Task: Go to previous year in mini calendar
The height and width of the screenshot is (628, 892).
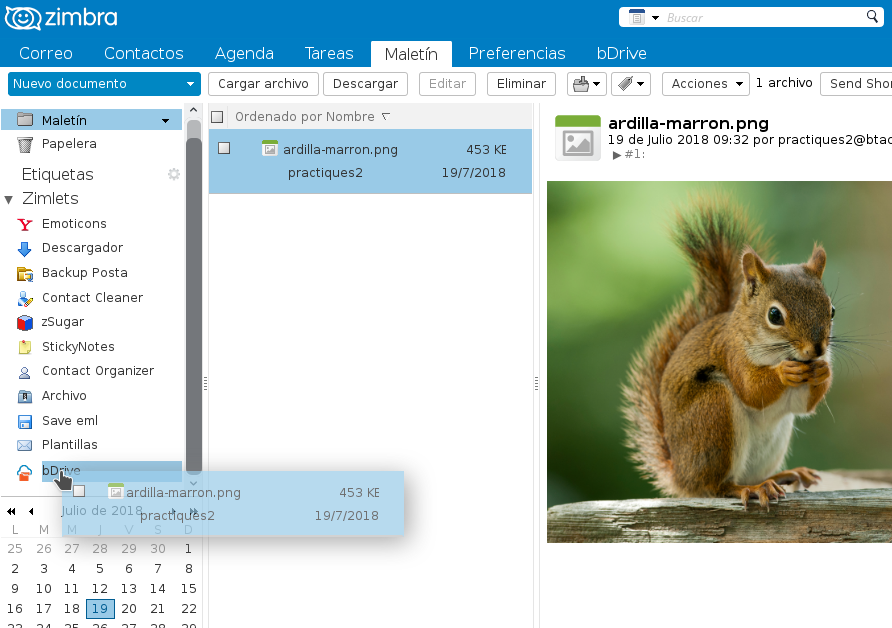Action: pos(11,511)
